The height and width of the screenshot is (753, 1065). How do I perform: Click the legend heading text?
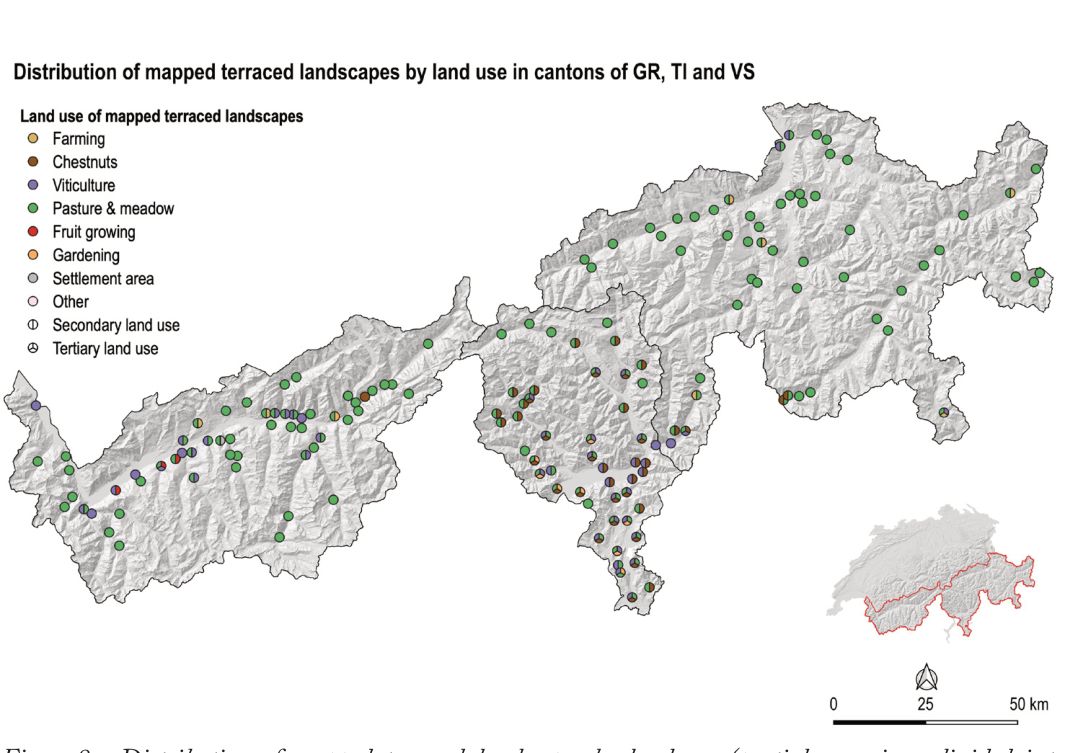pos(162,116)
